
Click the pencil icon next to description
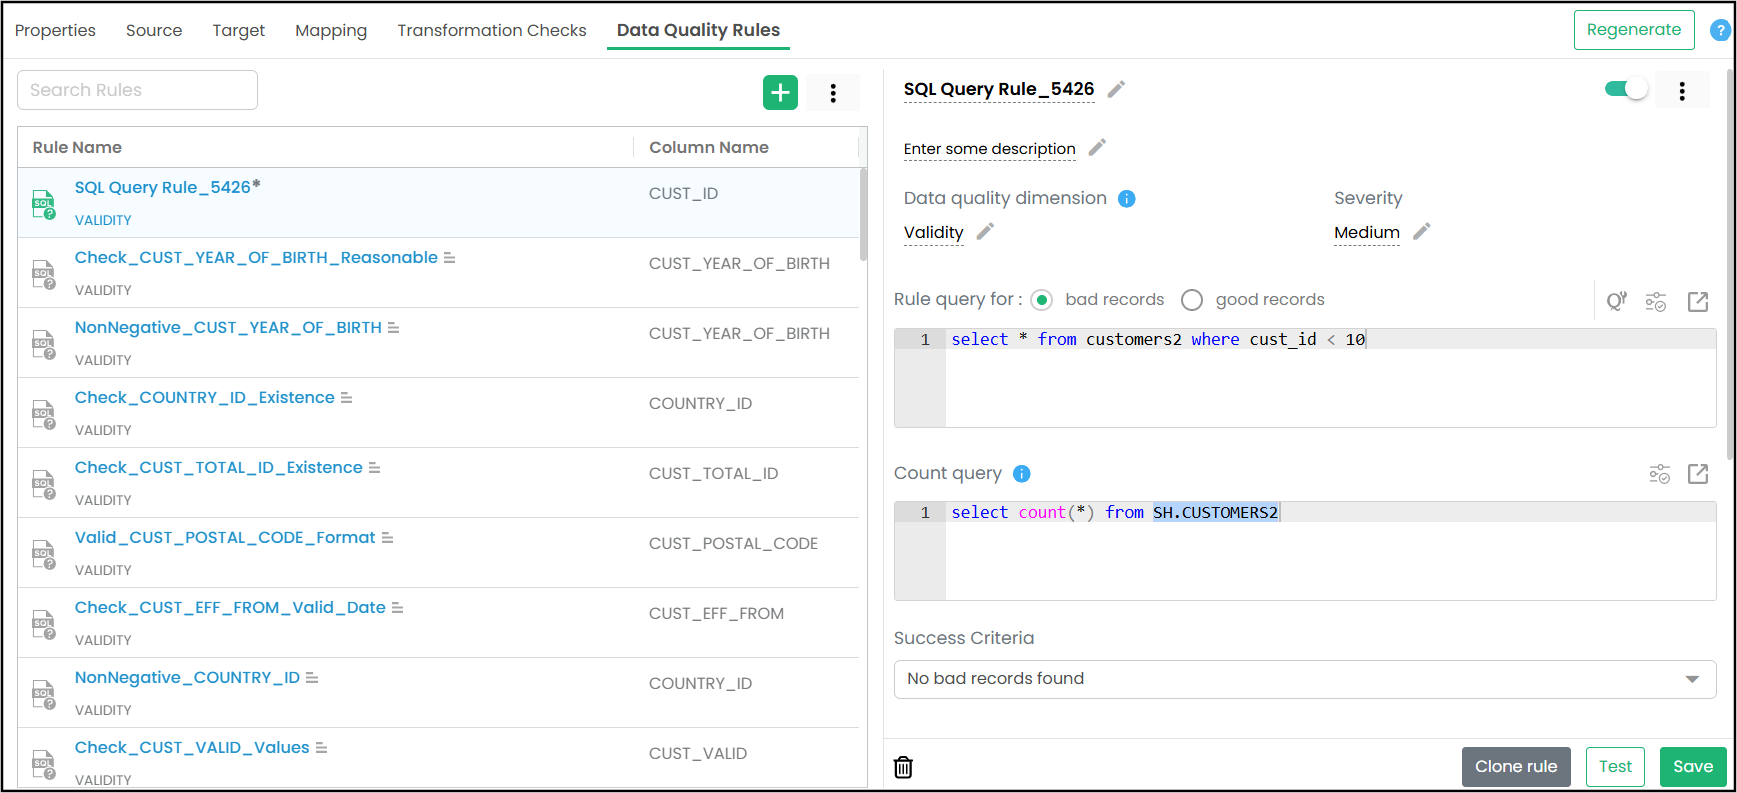tap(1097, 148)
